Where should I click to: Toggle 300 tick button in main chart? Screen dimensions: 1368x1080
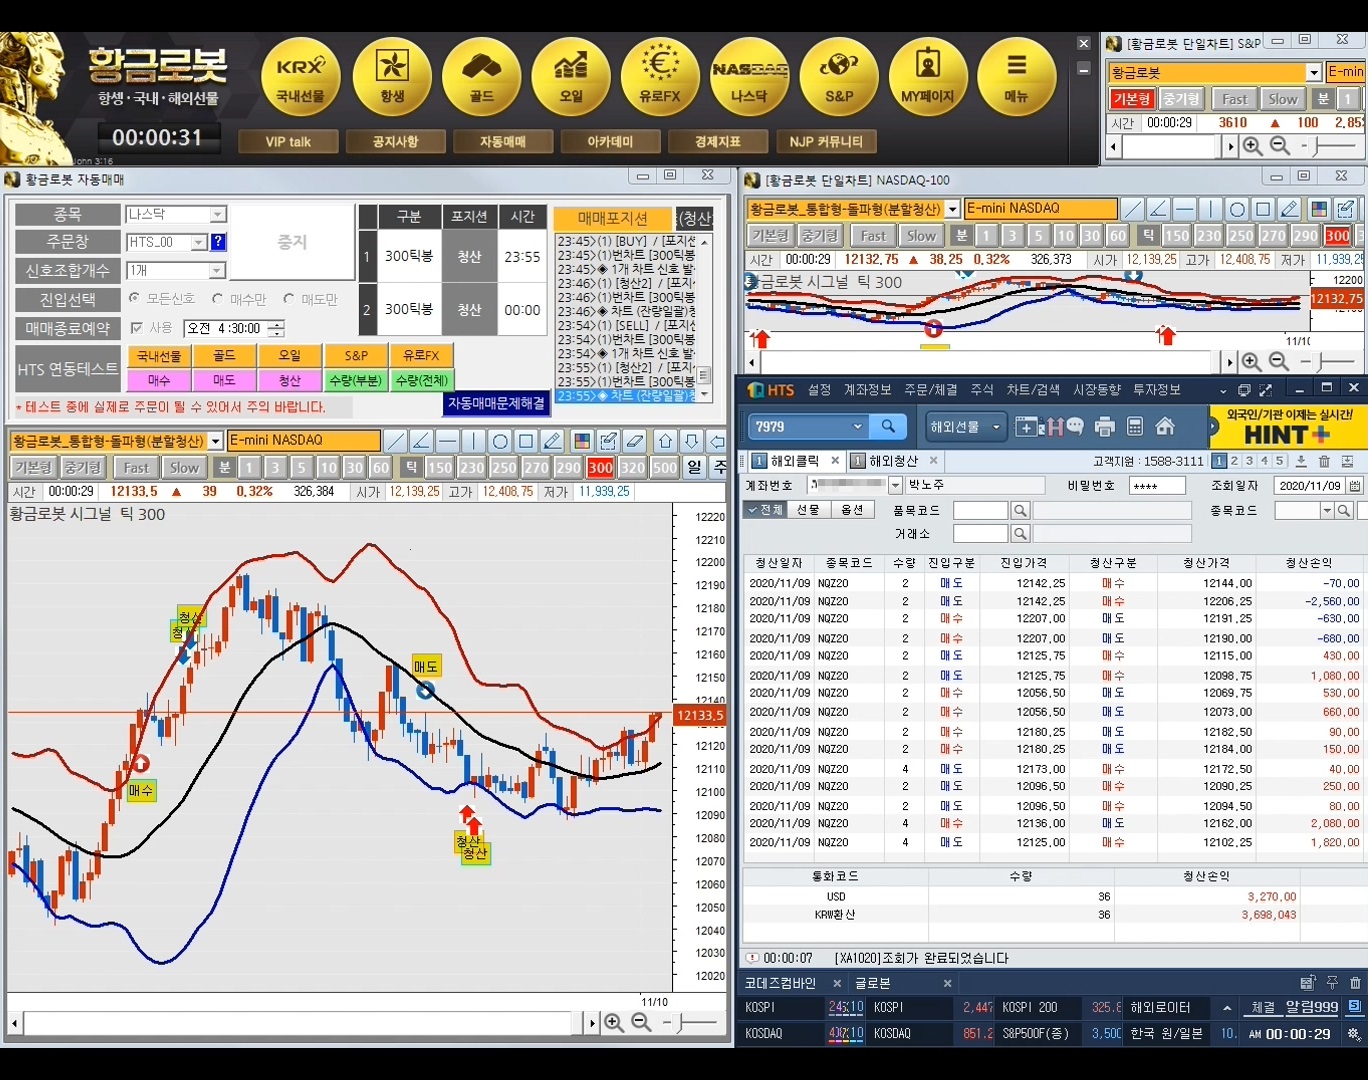pyautogui.click(x=601, y=467)
